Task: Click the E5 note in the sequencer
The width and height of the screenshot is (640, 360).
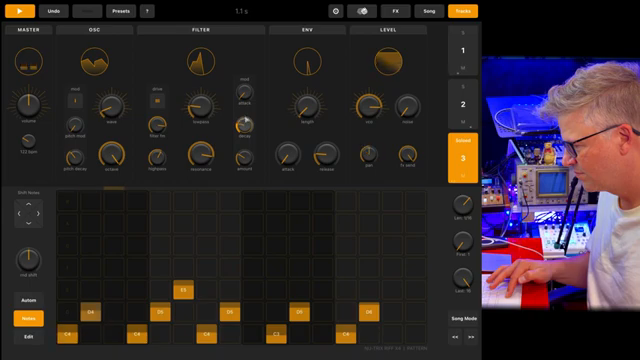Action: pyautogui.click(x=183, y=290)
